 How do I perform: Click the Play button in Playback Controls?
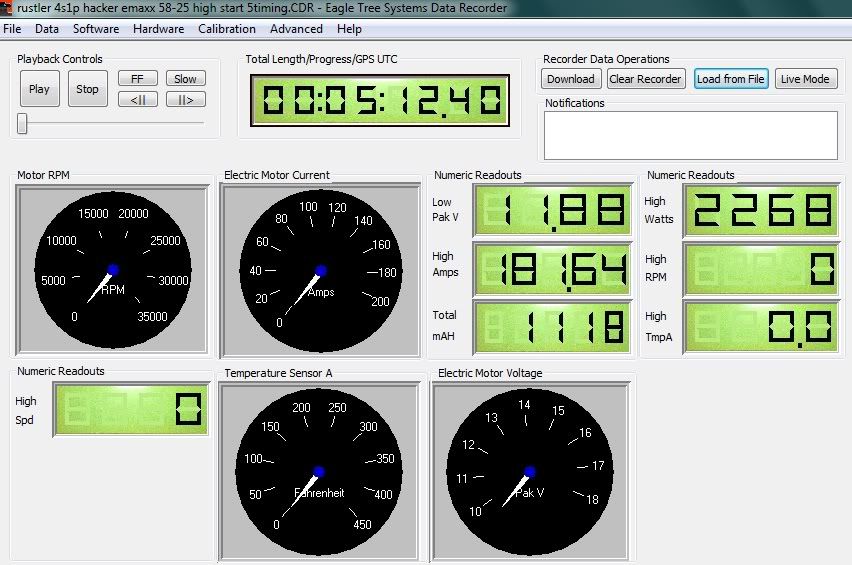39,89
